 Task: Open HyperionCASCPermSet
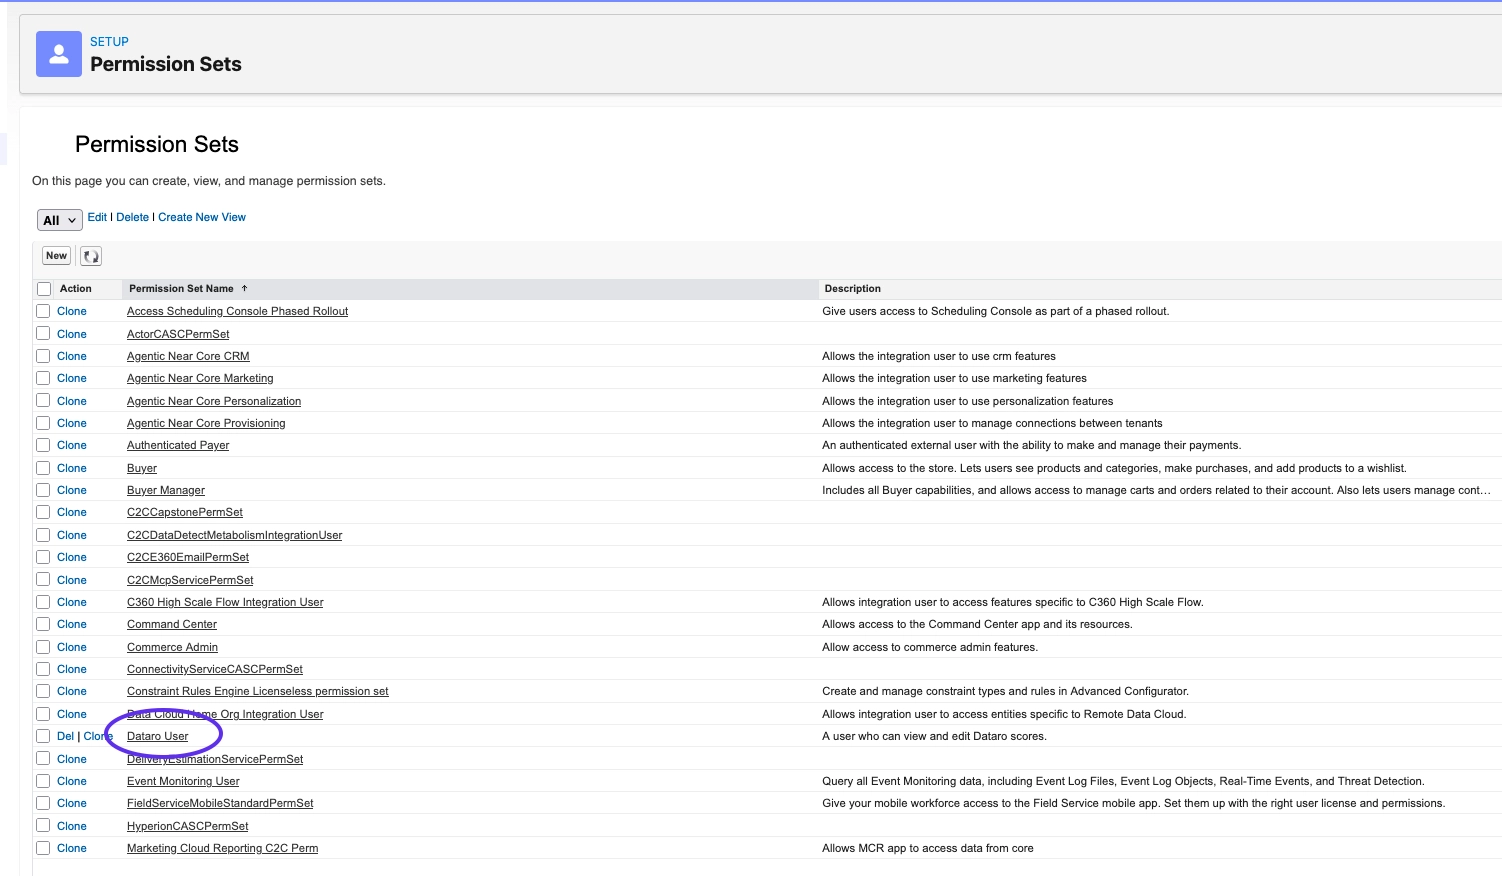pyautogui.click(x=188, y=826)
